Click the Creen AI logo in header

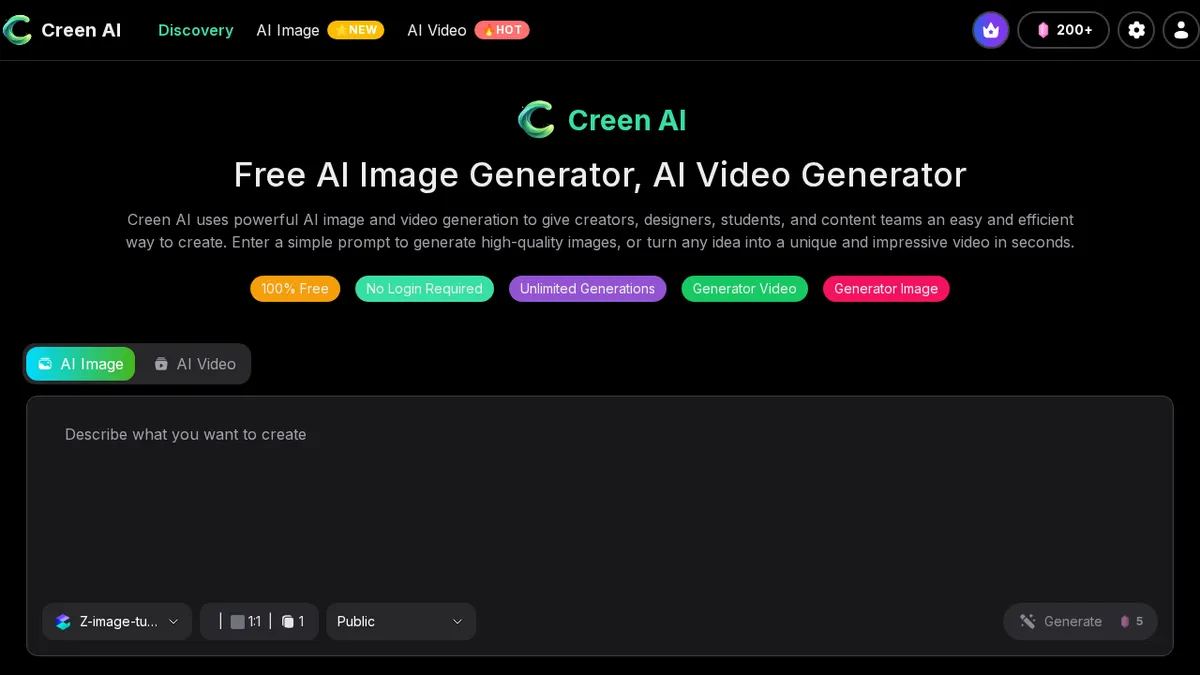click(x=62, y=30)
